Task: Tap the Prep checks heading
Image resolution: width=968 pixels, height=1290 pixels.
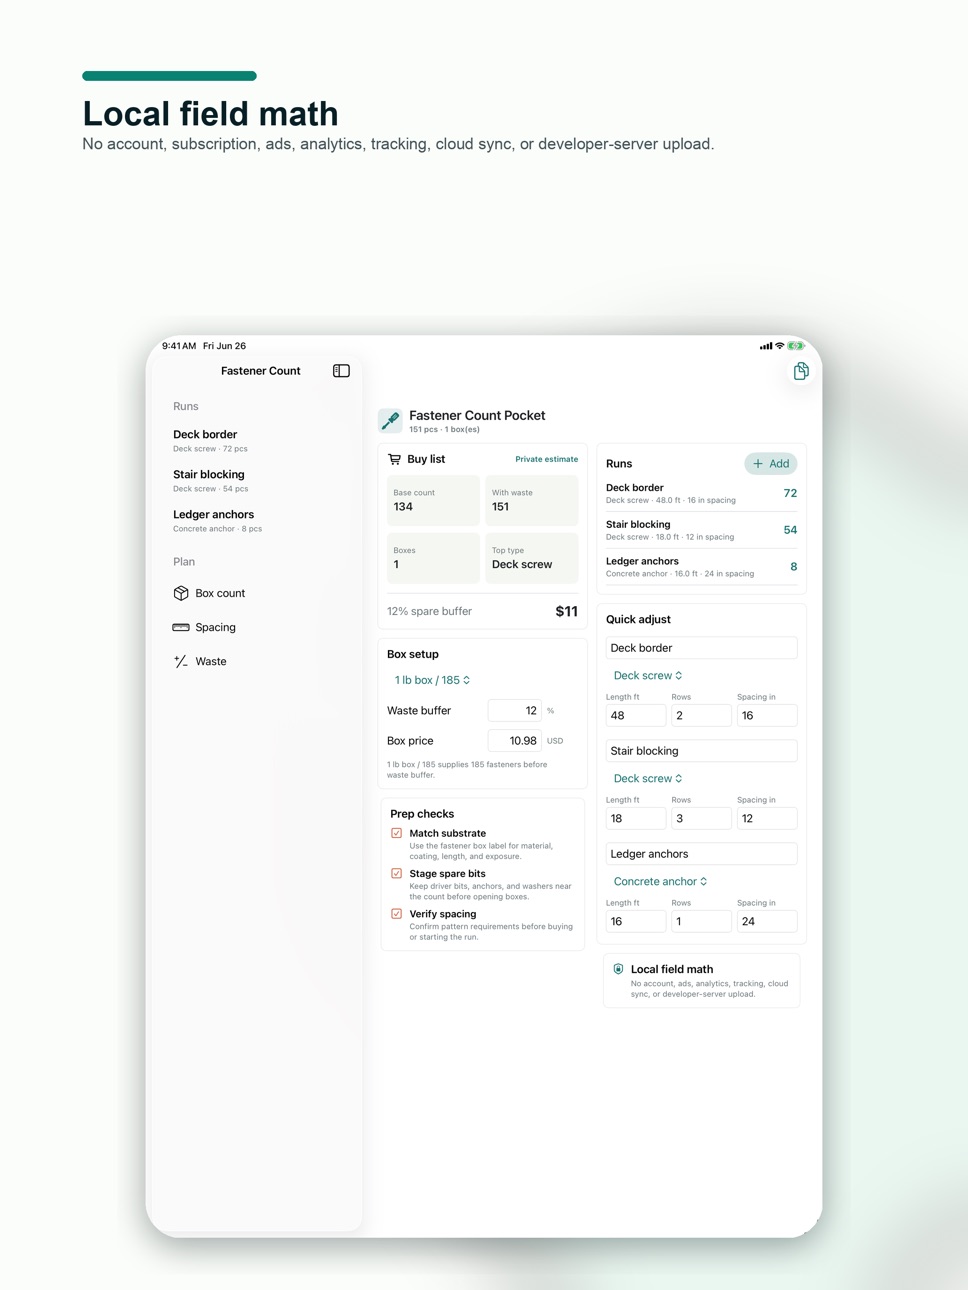Action: point(422,814)
